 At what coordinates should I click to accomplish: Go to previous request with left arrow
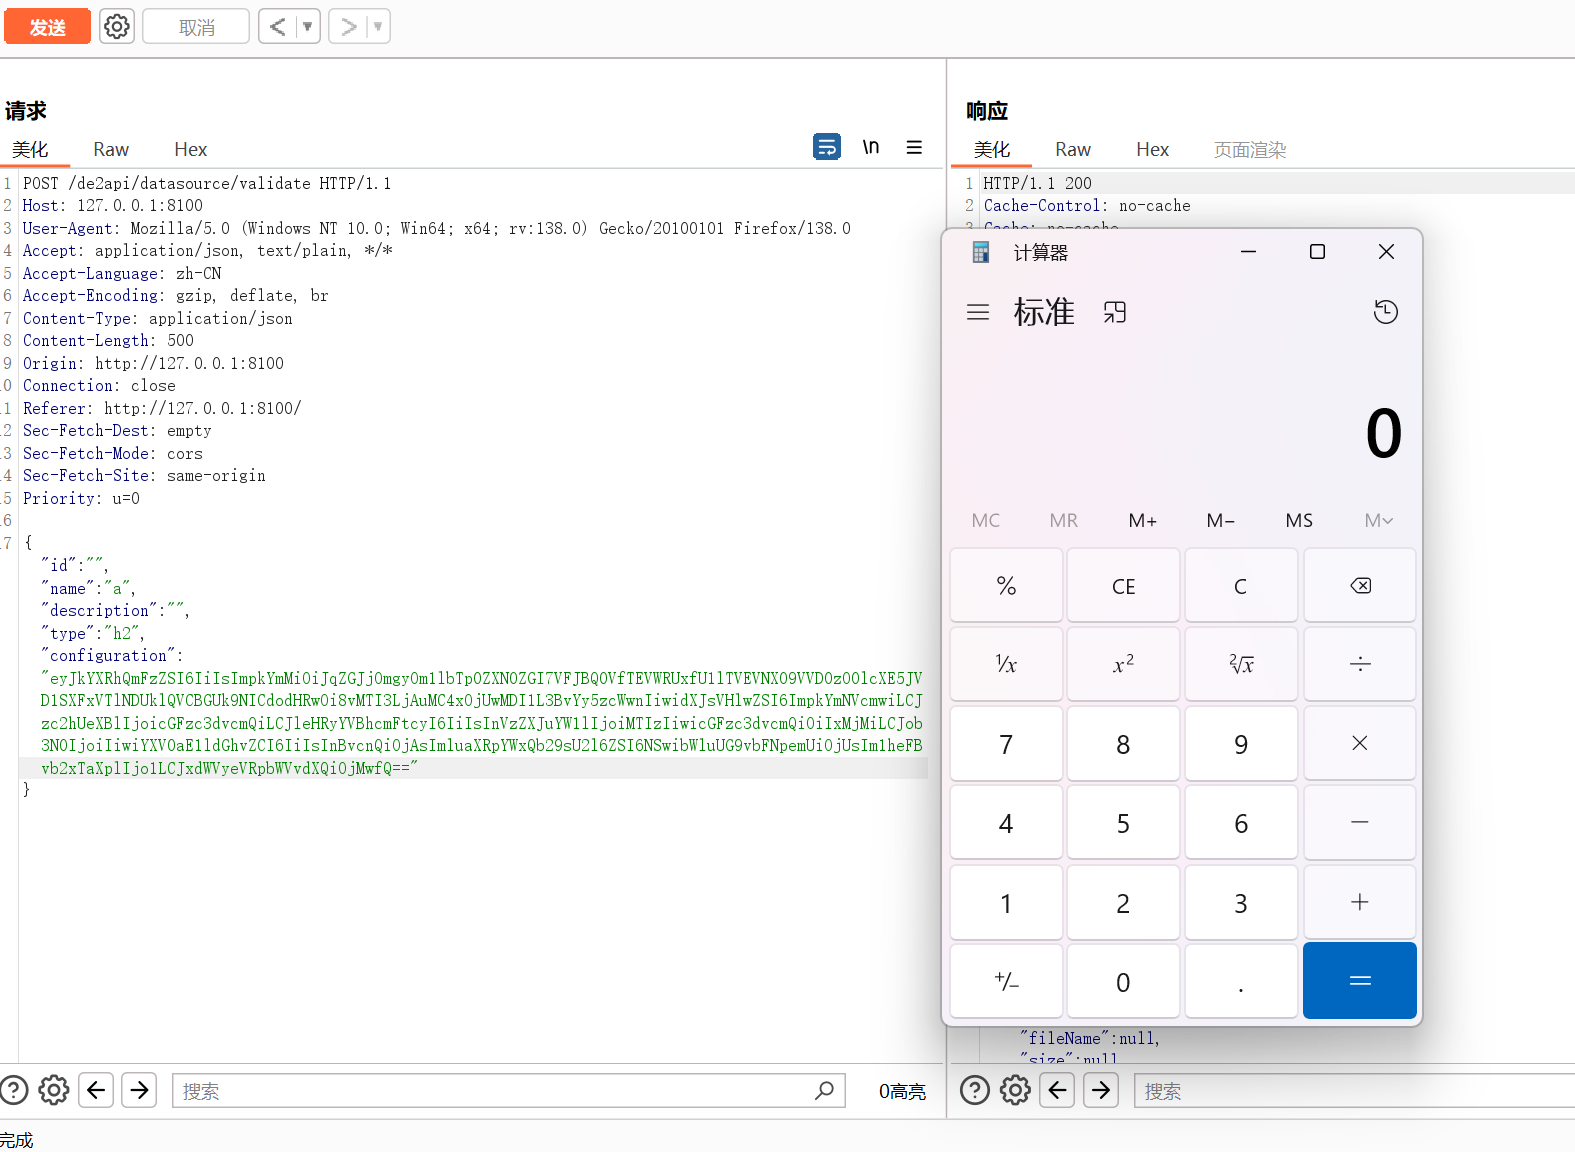pyautogui.click(x=278, y=27)
